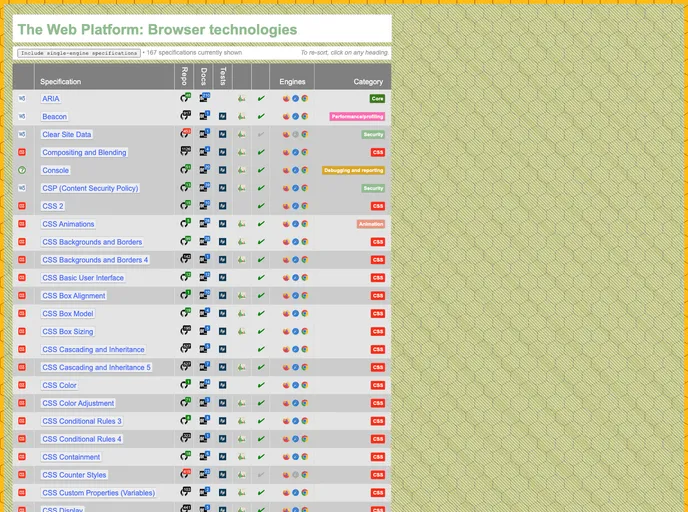Image resolution: width=688 pixels, height=512 pixels.
Task: Open the CSS Box Sizing link
Action: [68, 332]
